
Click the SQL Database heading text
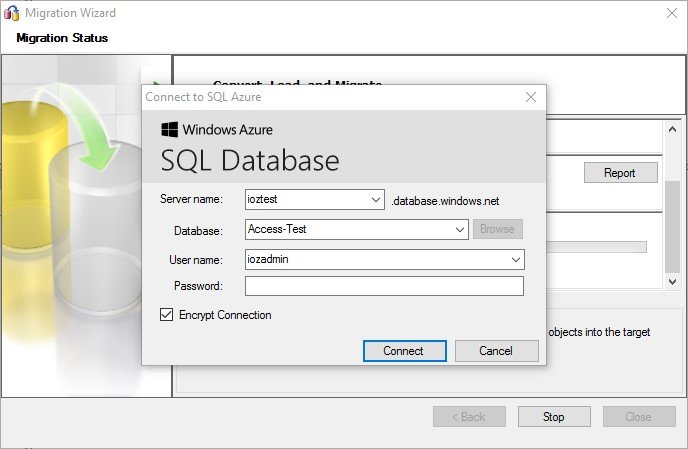click(x=250, y=160)
